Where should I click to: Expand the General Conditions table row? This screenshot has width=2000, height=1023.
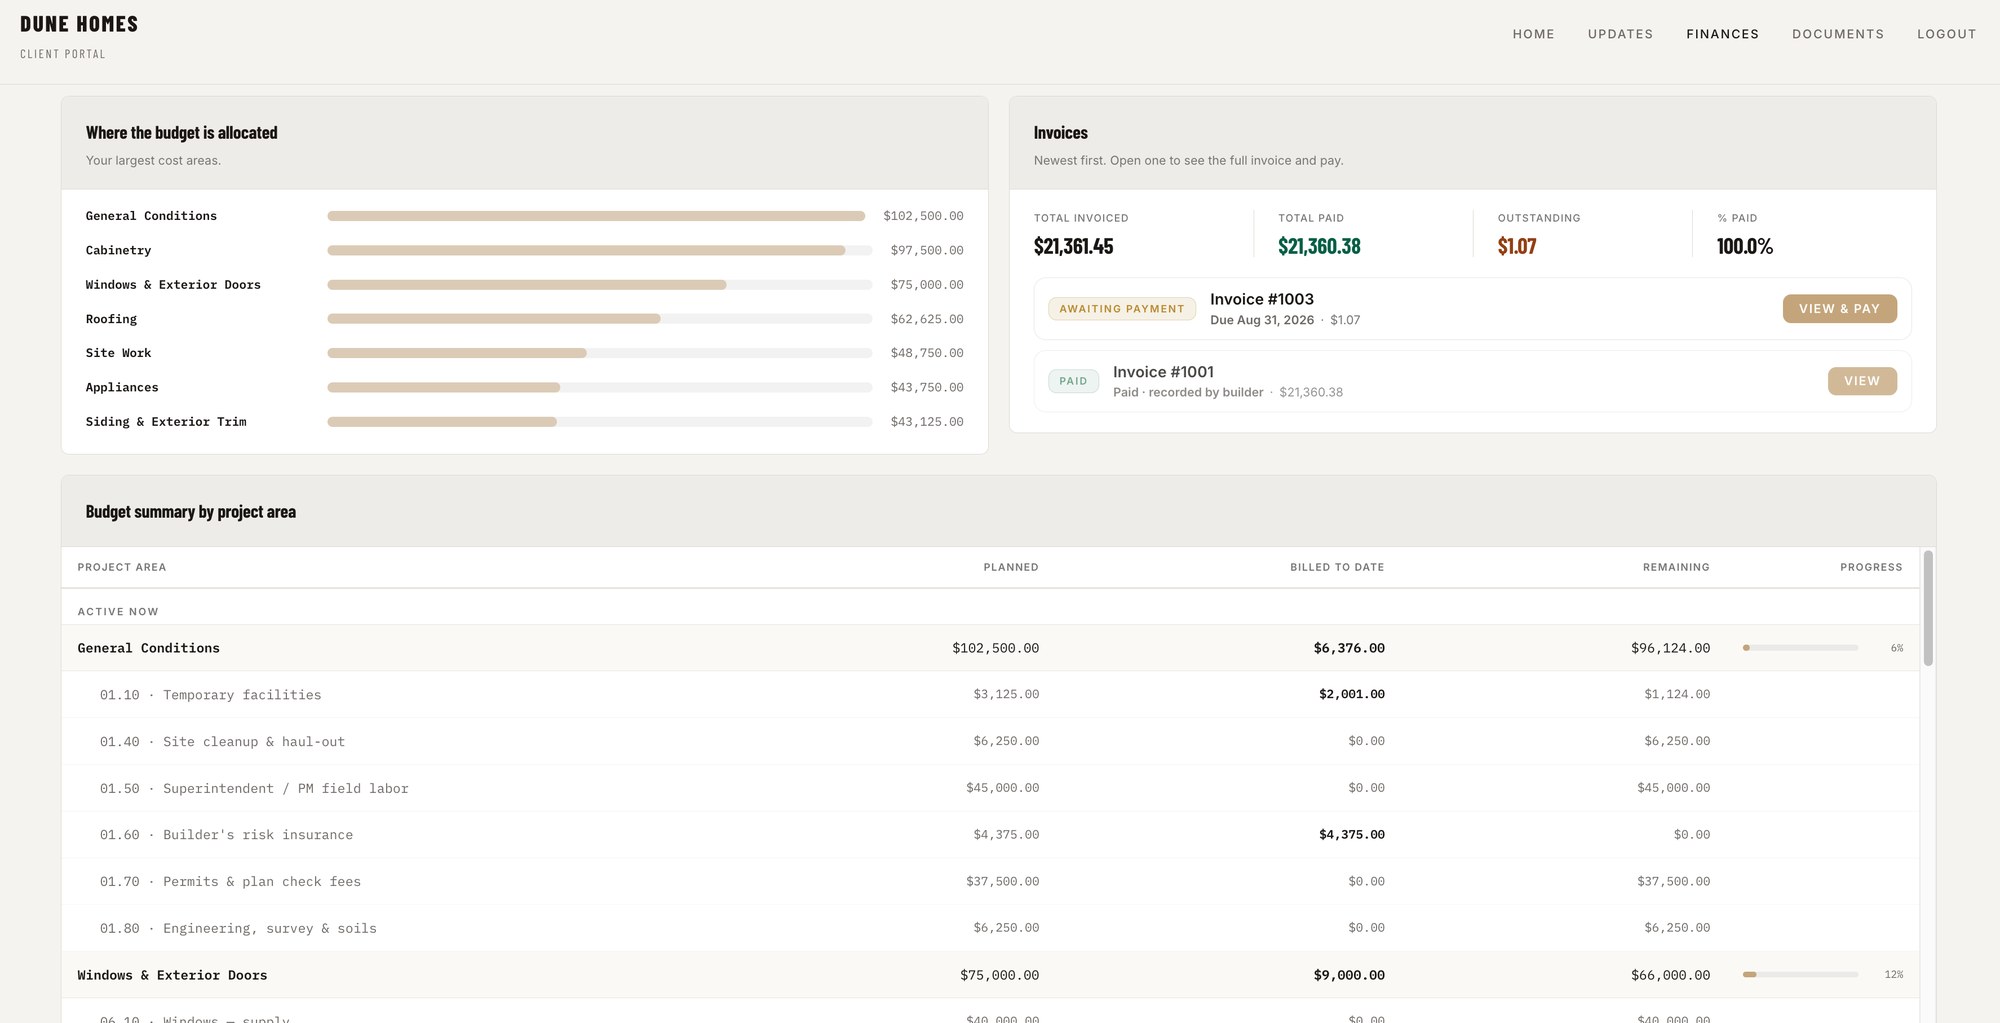pos(990,648)
